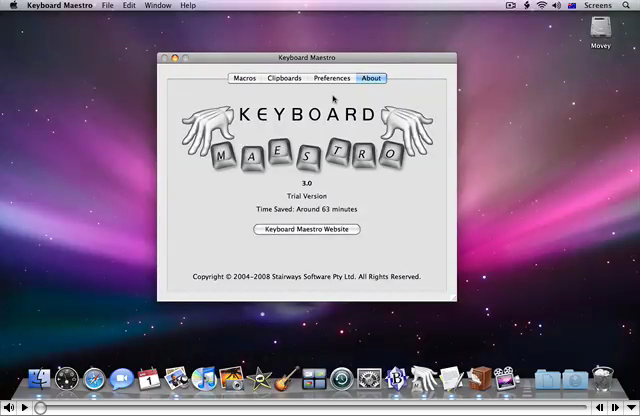This screenshot has height=416, width=640.
Task: Open Dashboard from the Dock
Action: [x=67, y=379]
